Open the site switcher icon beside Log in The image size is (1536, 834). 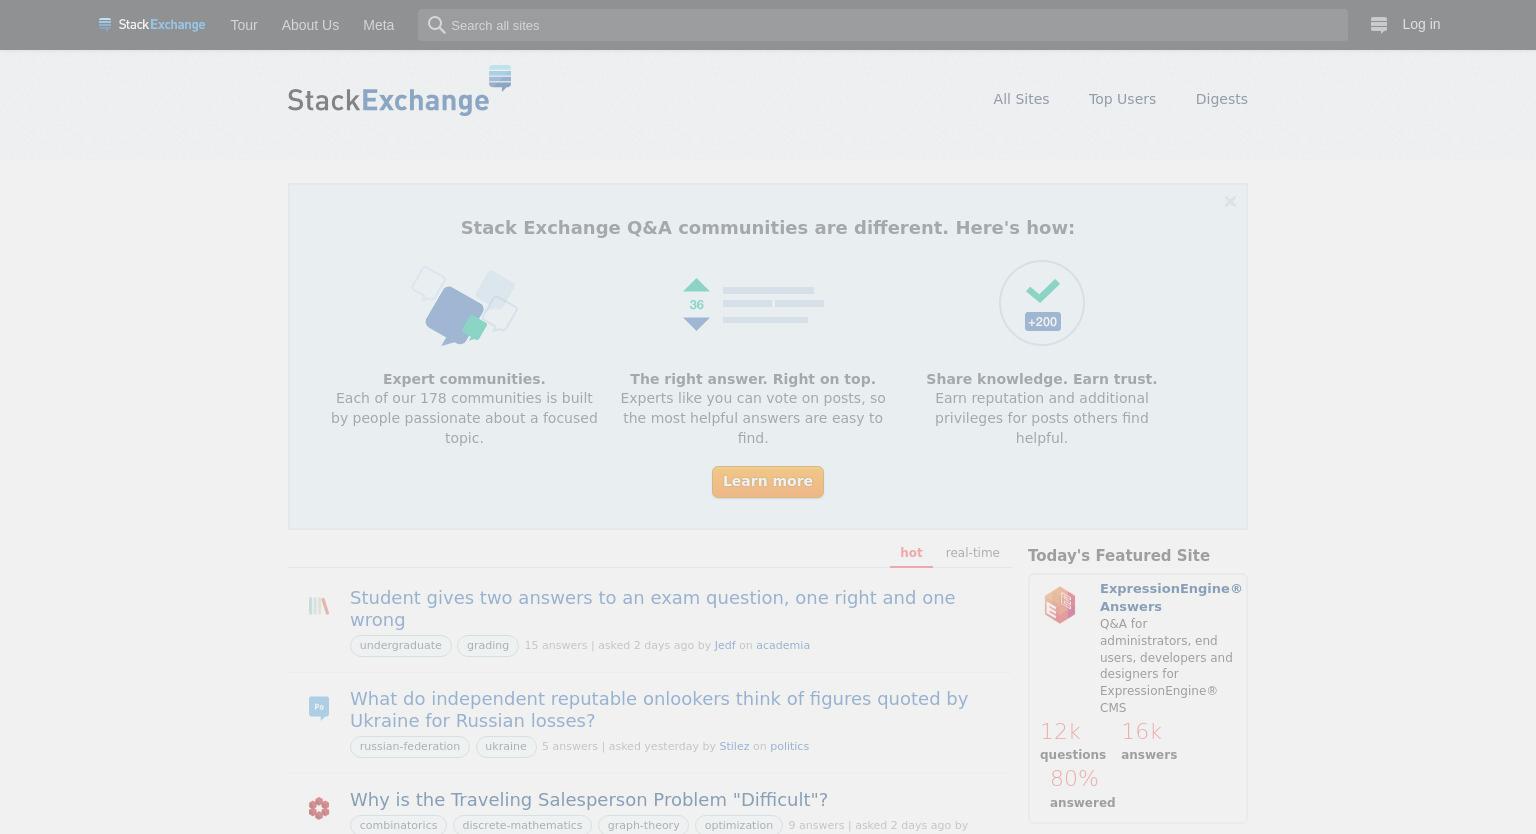pos(1378,25)
